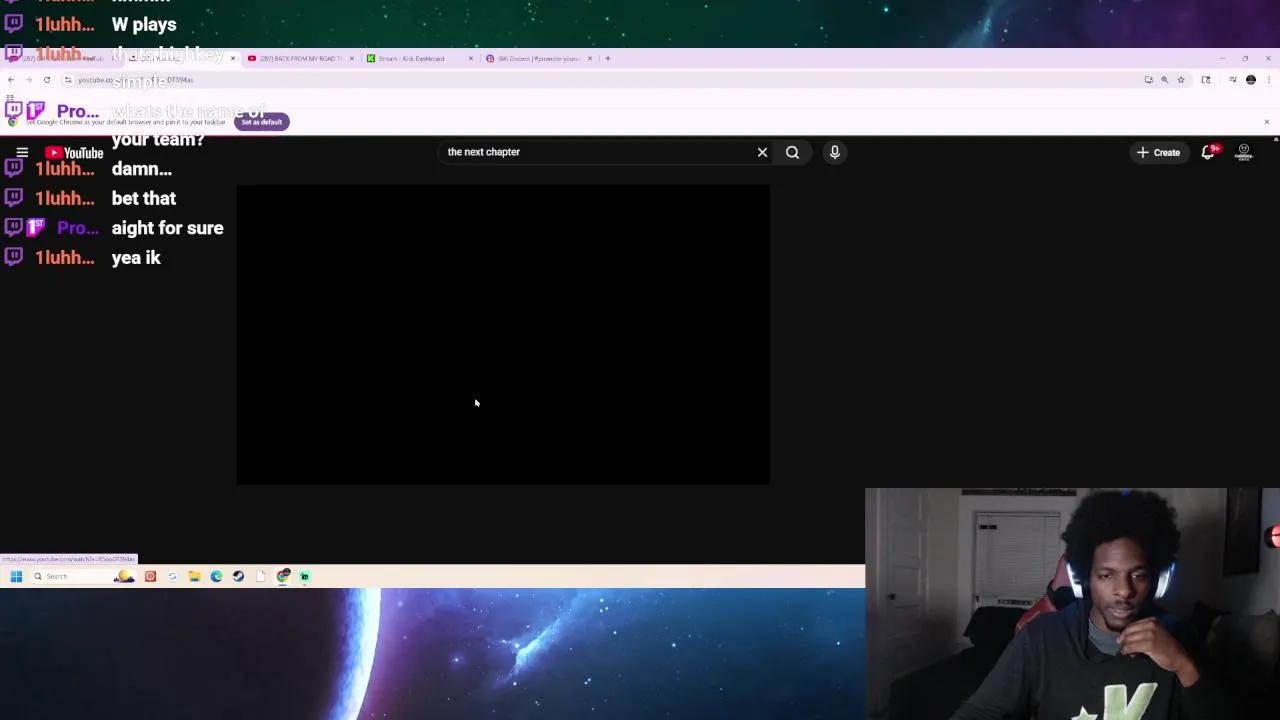Bookmark this page with the star icon
The width and height of the screenshot is (1280, 720).
[1180, 79]
